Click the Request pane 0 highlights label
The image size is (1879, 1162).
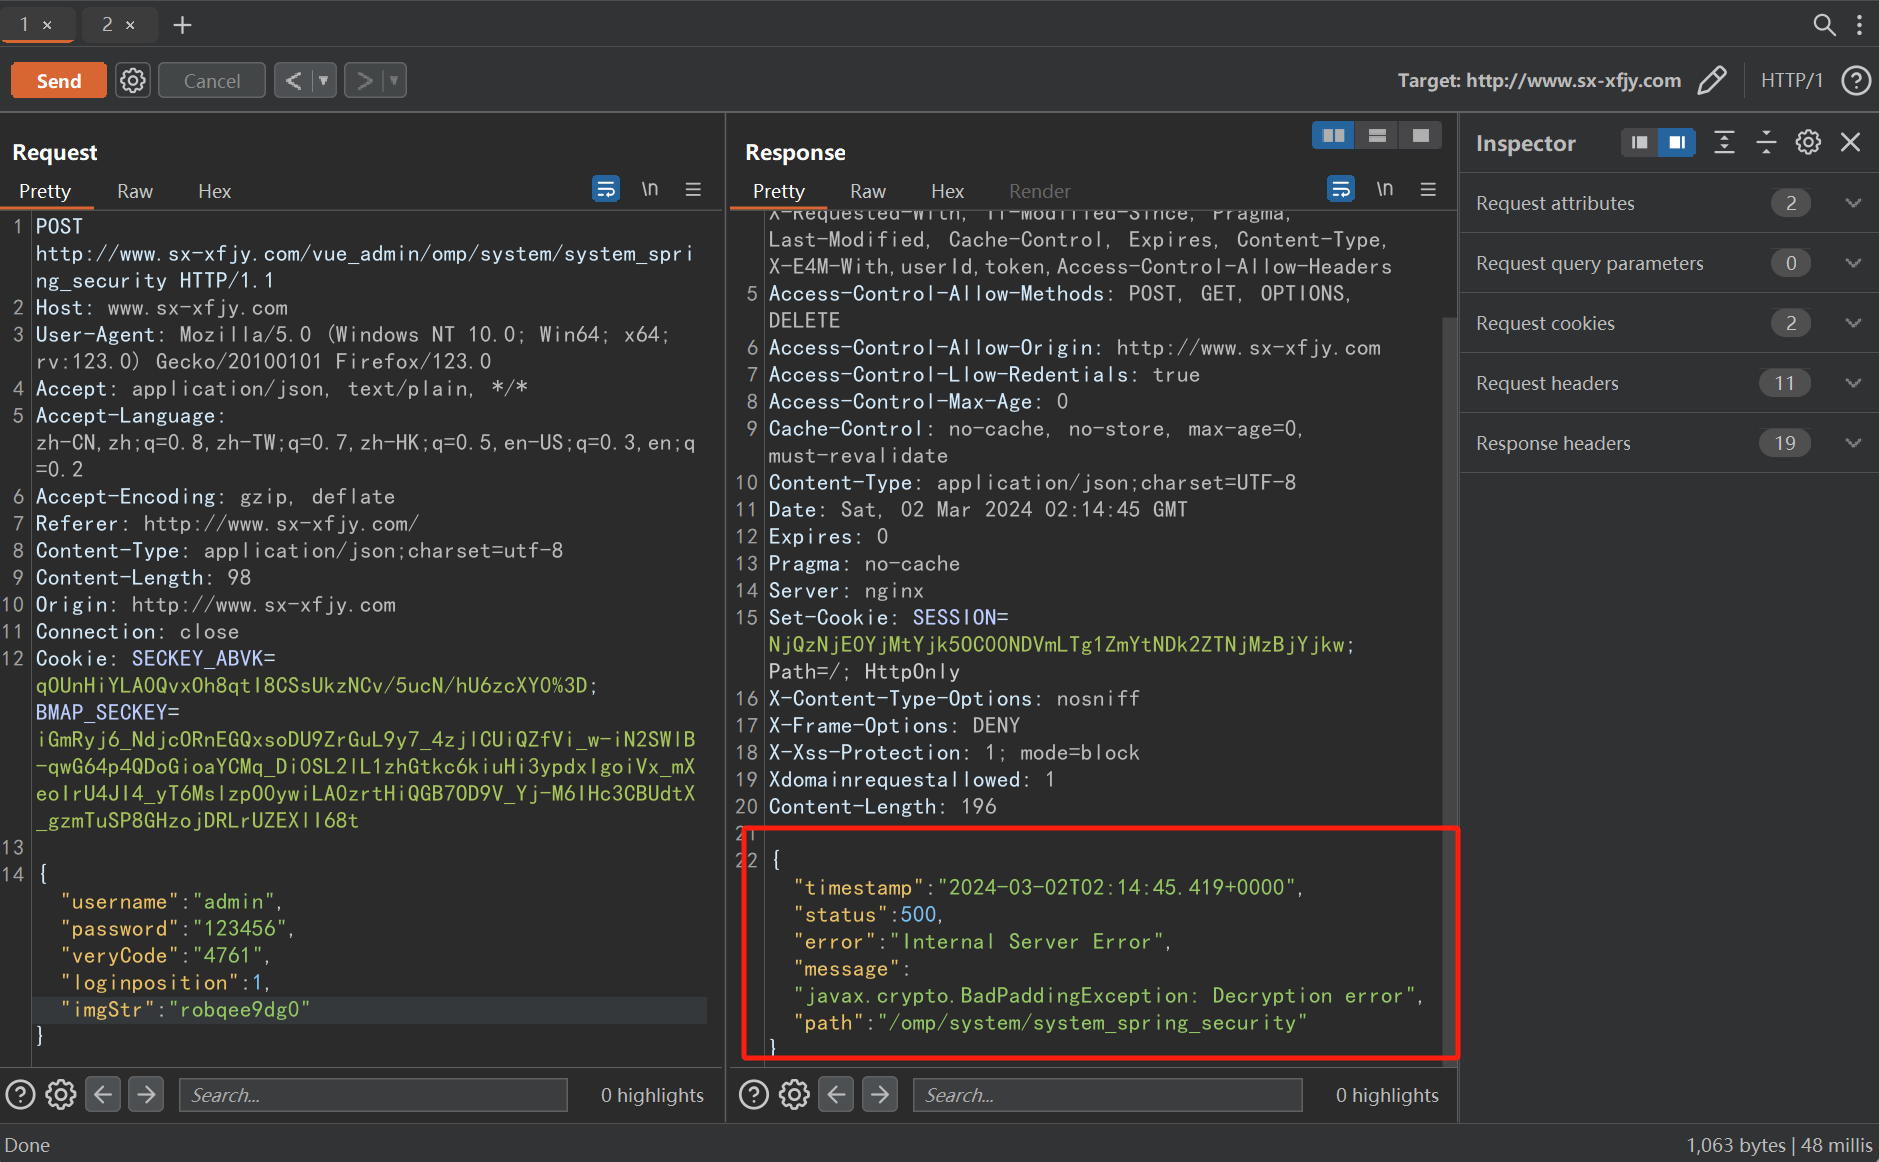pyautogui.click(x=652, y=1095)
